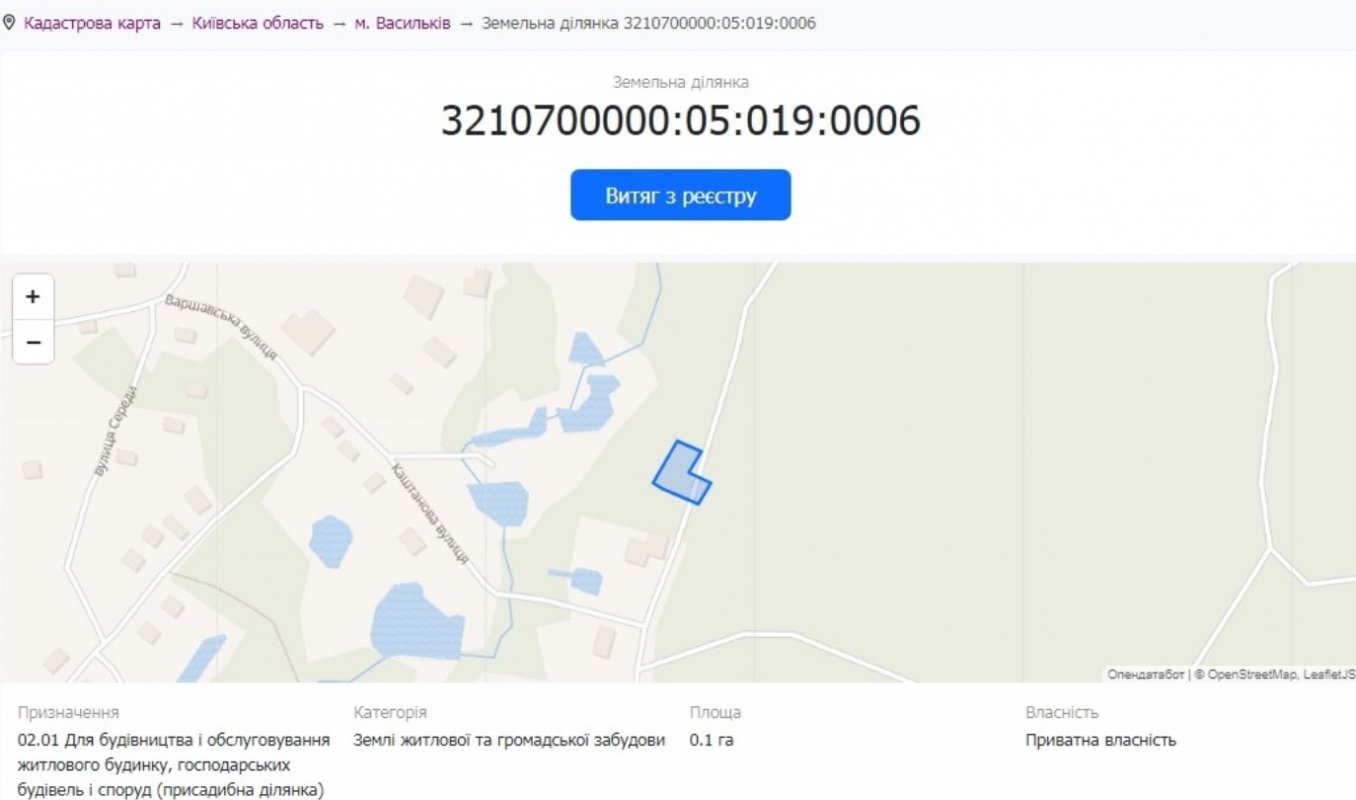Click the Землі житлової та громадської забудови category

click(x=509, y=741)
